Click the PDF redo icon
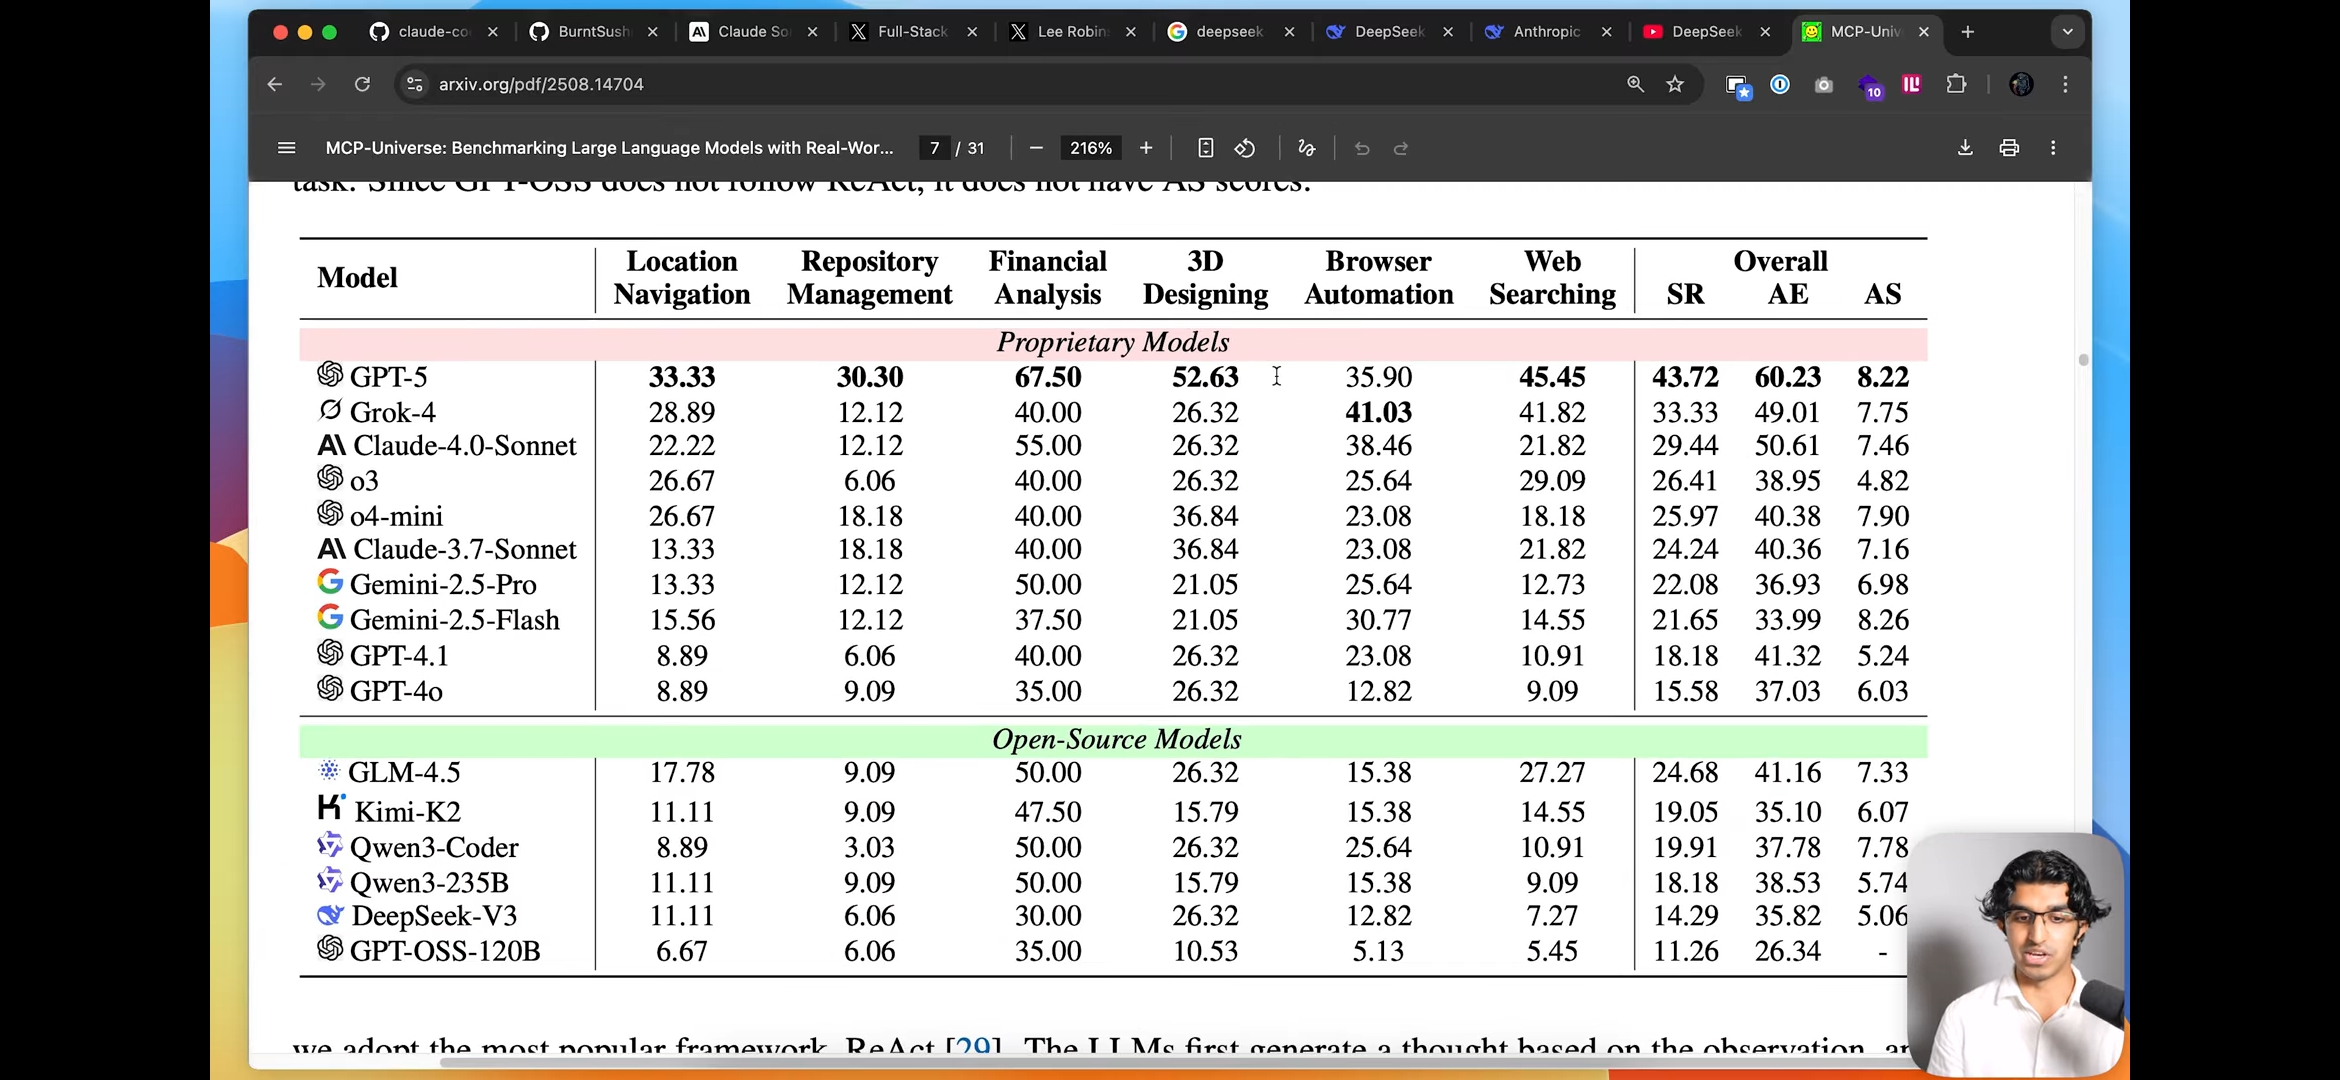 tap(1401, 148)
